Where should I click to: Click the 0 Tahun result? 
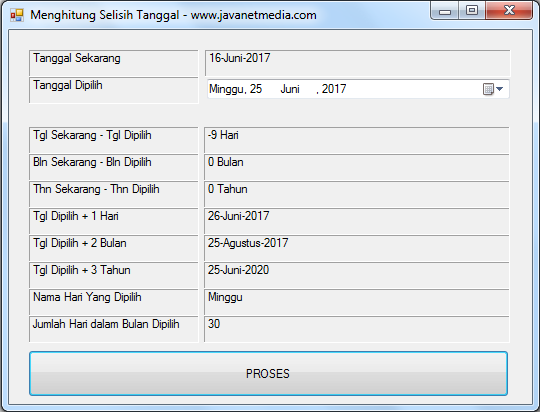[x=357, y=194]
